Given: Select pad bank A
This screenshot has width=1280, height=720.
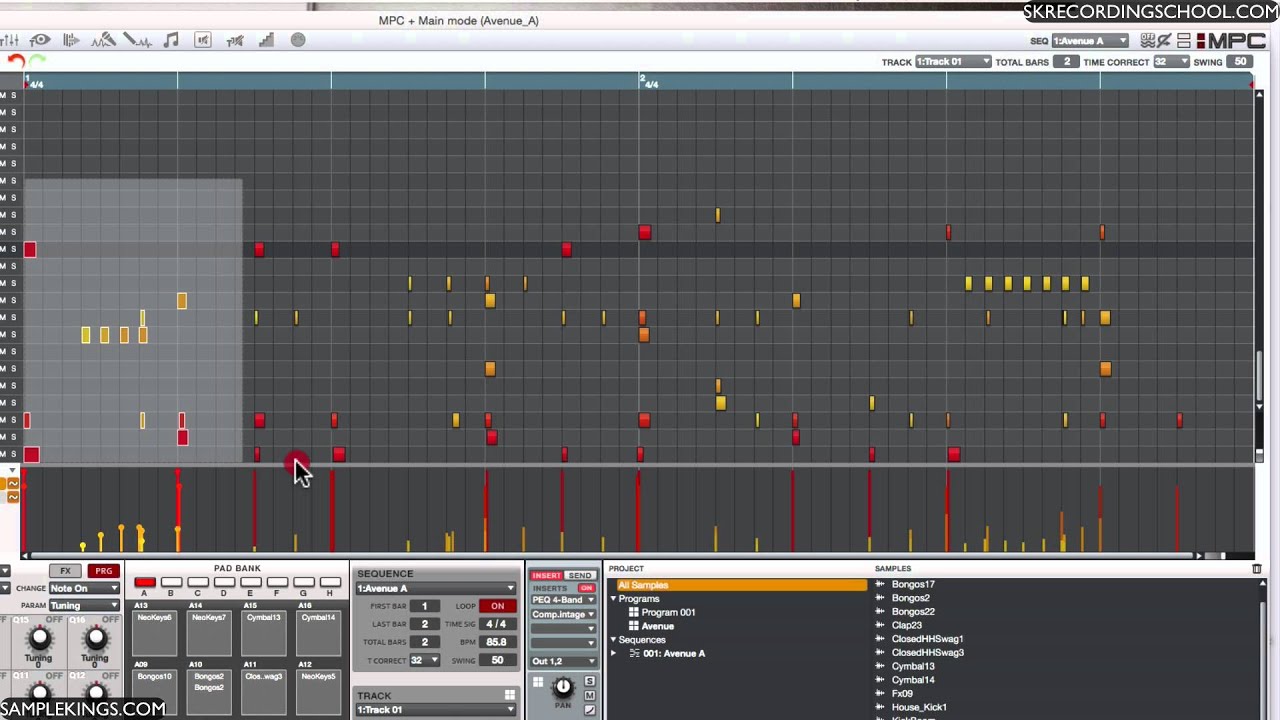Looking at the screenshot, I should tap(145, 582).
